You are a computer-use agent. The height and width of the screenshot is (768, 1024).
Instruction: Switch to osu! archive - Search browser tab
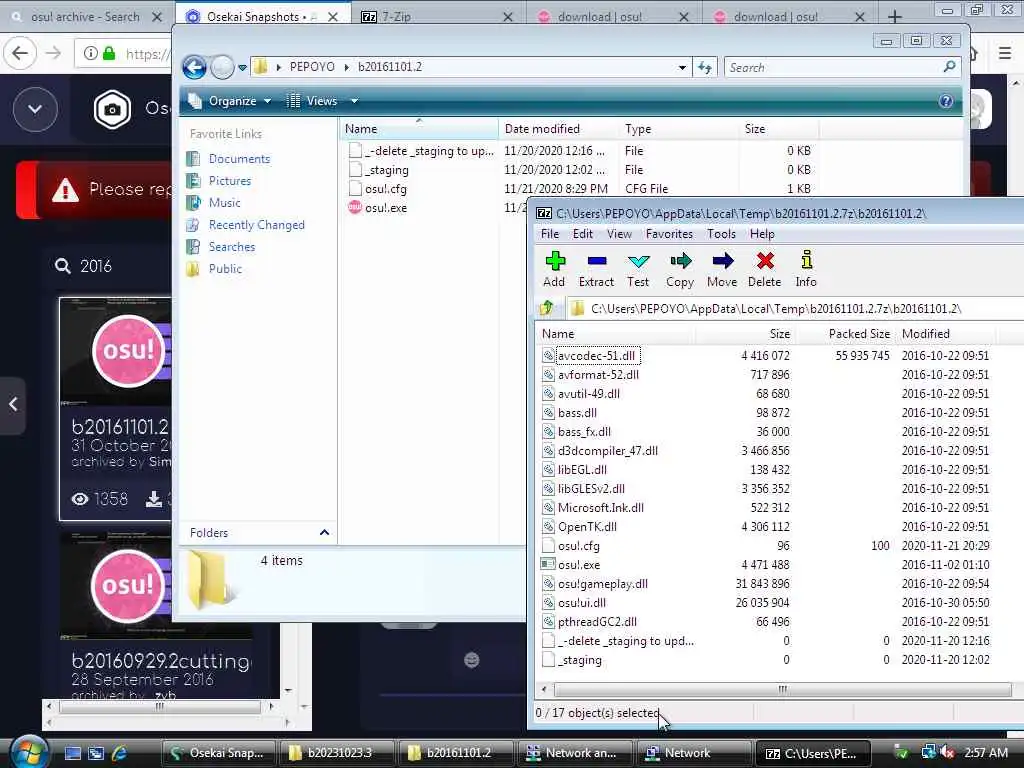click(x=85, y=16)
